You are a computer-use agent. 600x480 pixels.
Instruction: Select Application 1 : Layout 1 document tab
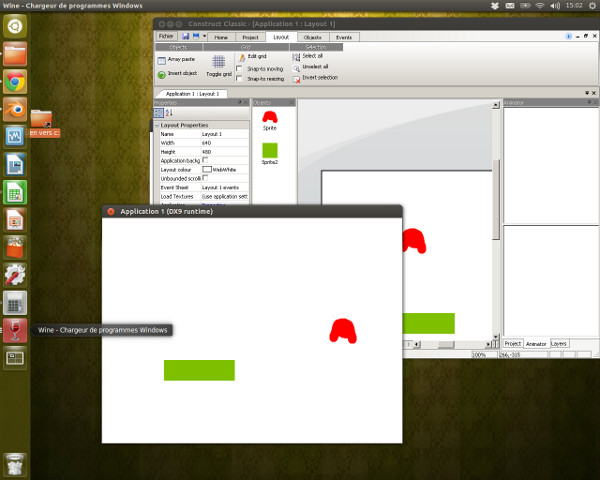(x=192, y=94)
